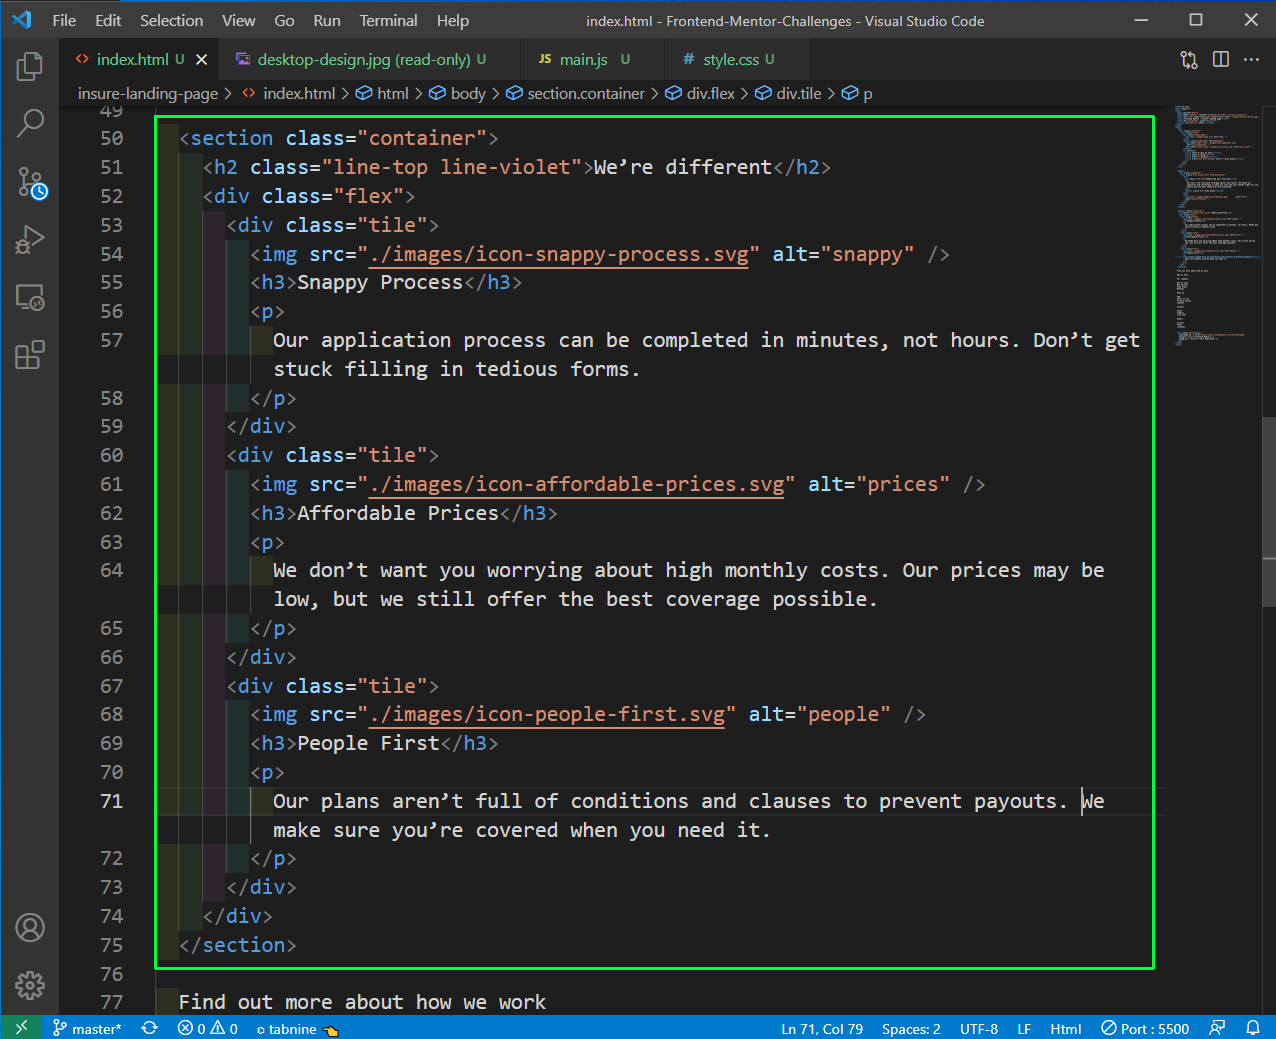Open the feedback icon in status bar
Screen dimensions: 1276x1039
click(x=1217, y=1028)
